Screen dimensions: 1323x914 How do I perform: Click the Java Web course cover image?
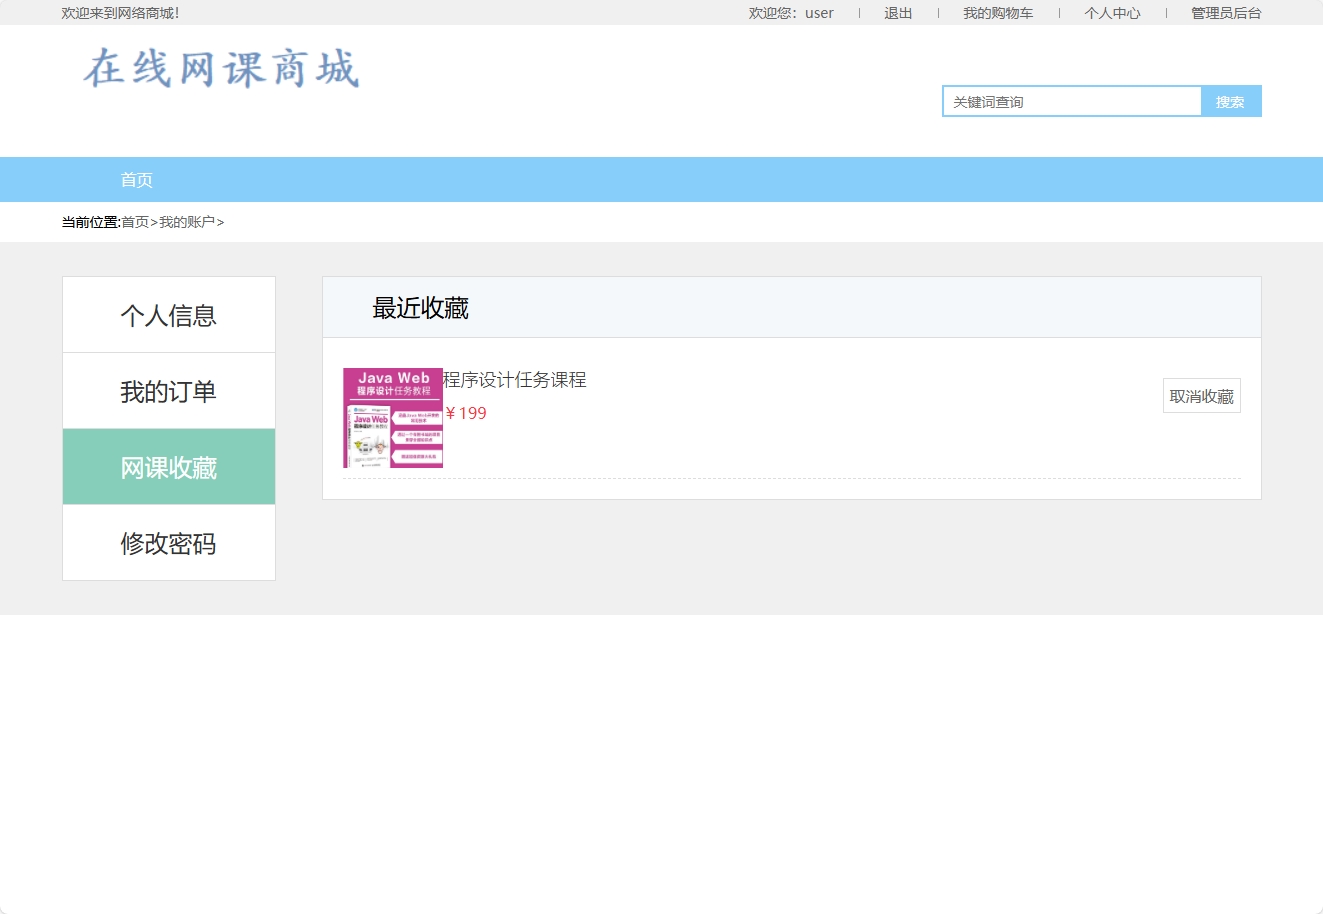tap(392, 418)
